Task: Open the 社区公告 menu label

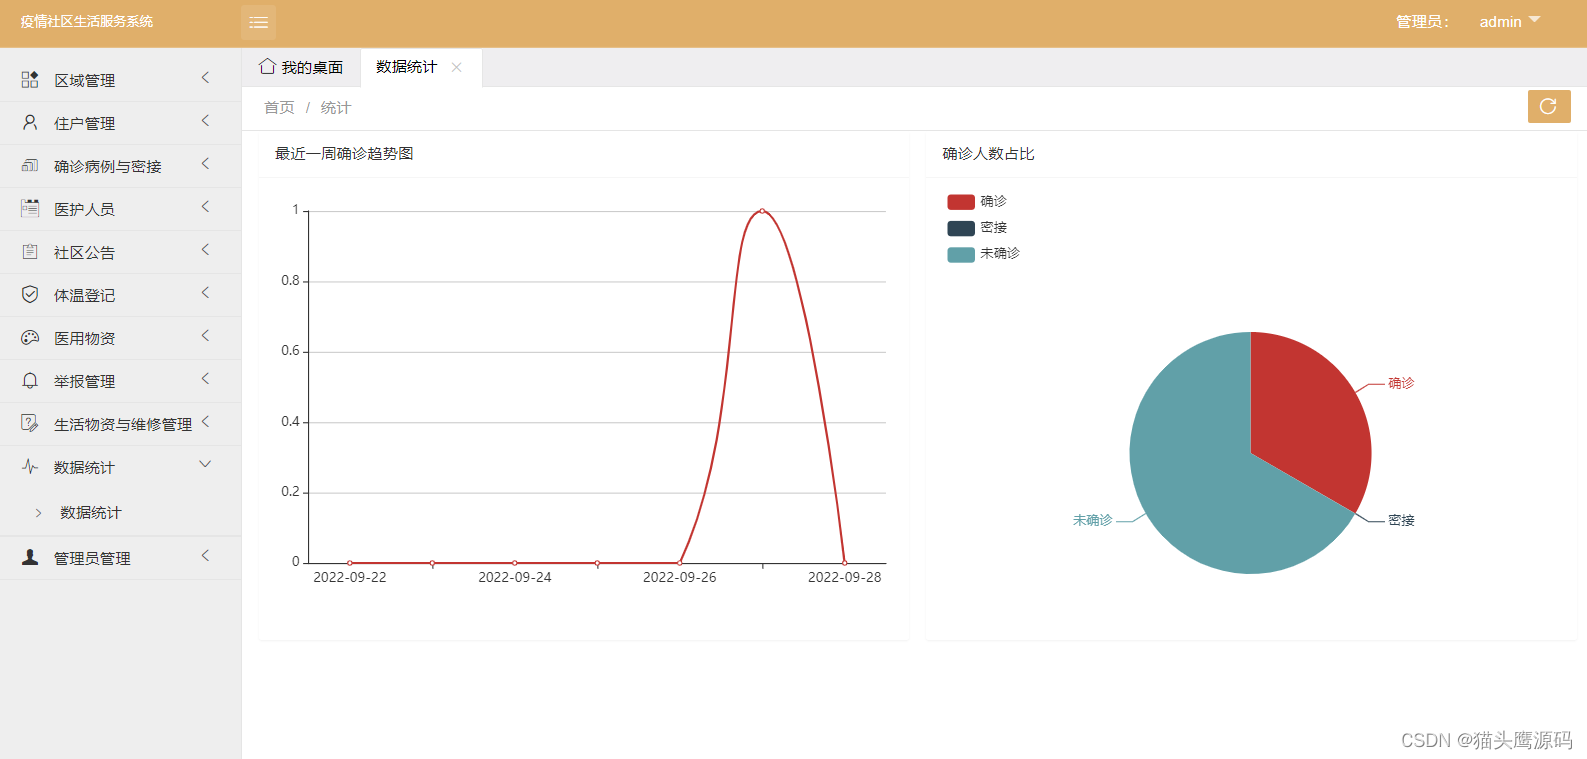Action: click(84, 252)
